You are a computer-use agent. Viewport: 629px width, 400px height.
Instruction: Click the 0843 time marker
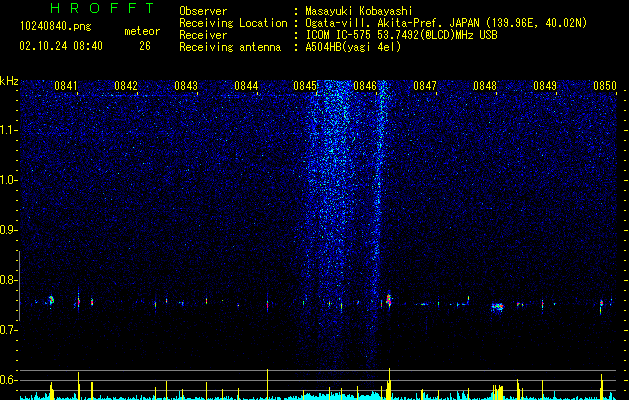pyautogui.click(x=186, y=86)
